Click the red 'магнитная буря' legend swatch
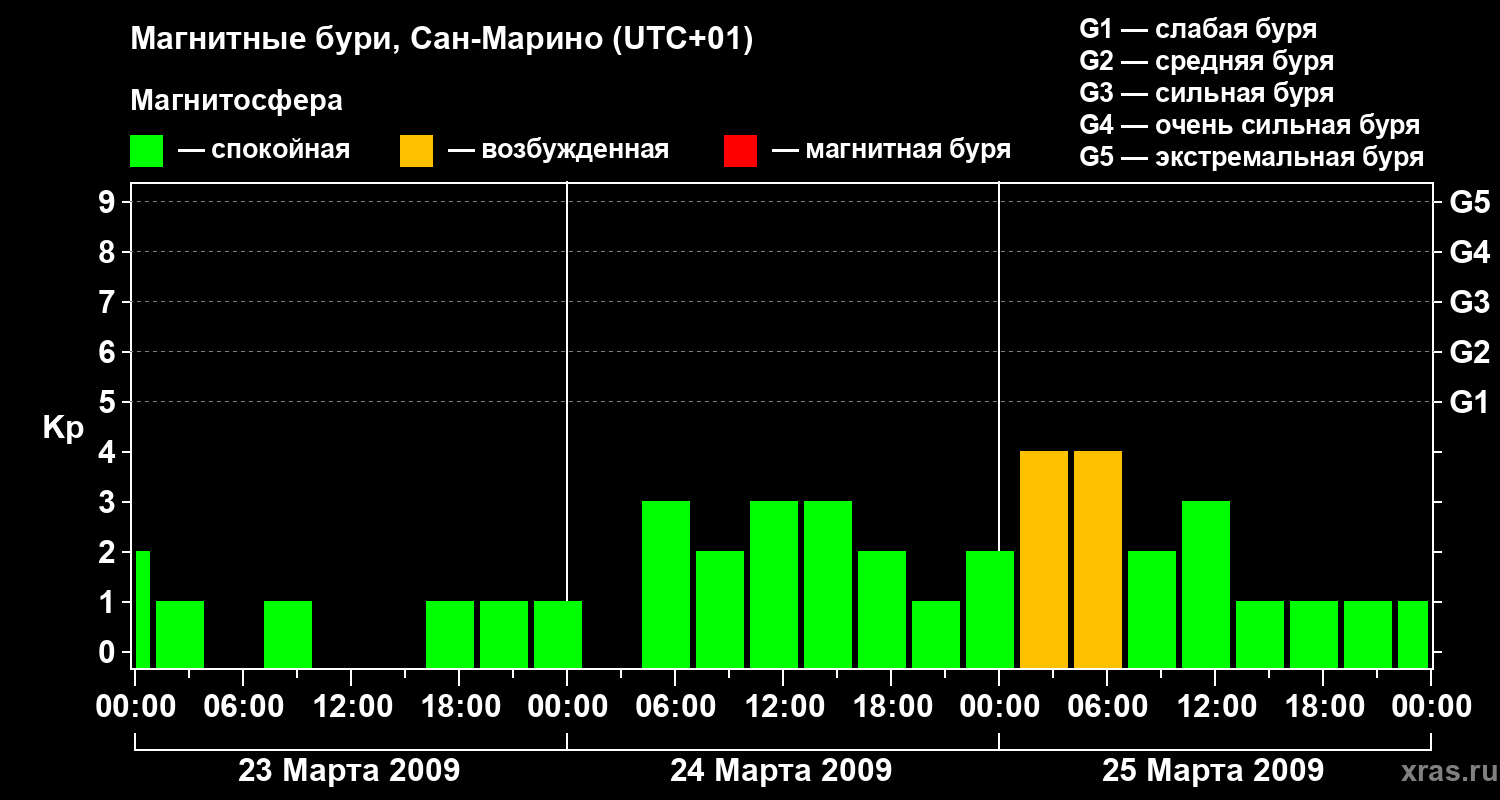The image size is (1500, 800). coord(740,151)
